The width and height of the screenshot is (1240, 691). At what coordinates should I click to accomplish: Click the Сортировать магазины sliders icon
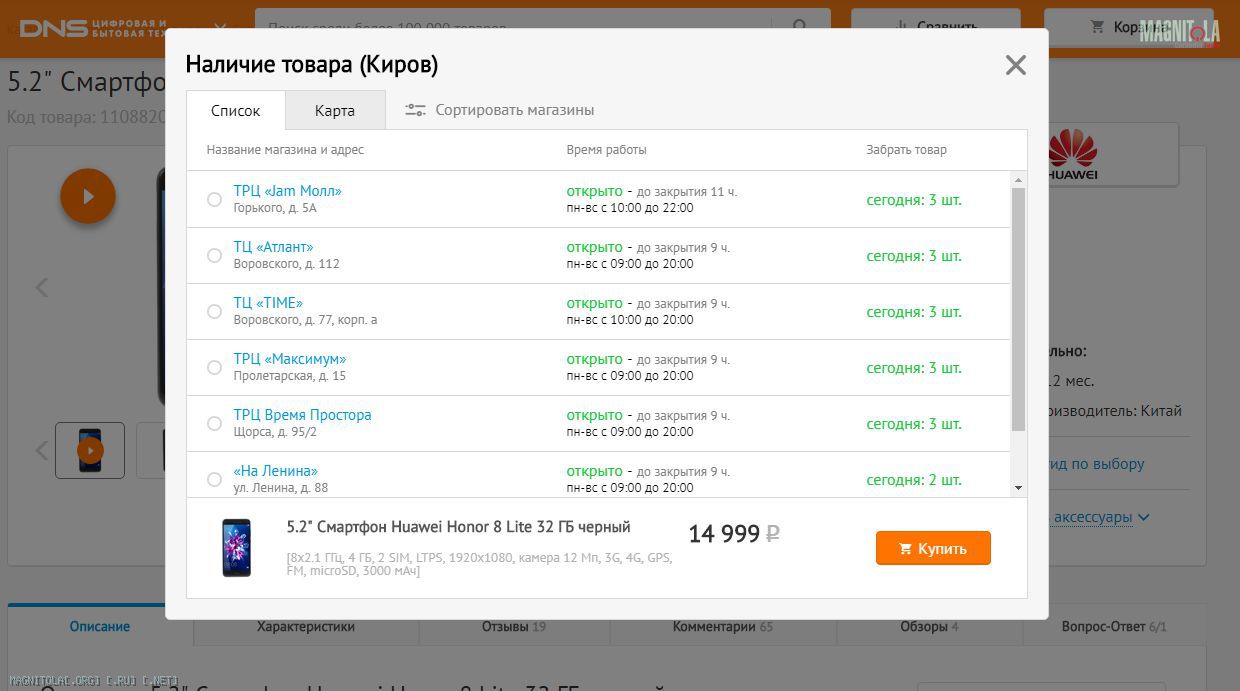click(x=415, y=110)
